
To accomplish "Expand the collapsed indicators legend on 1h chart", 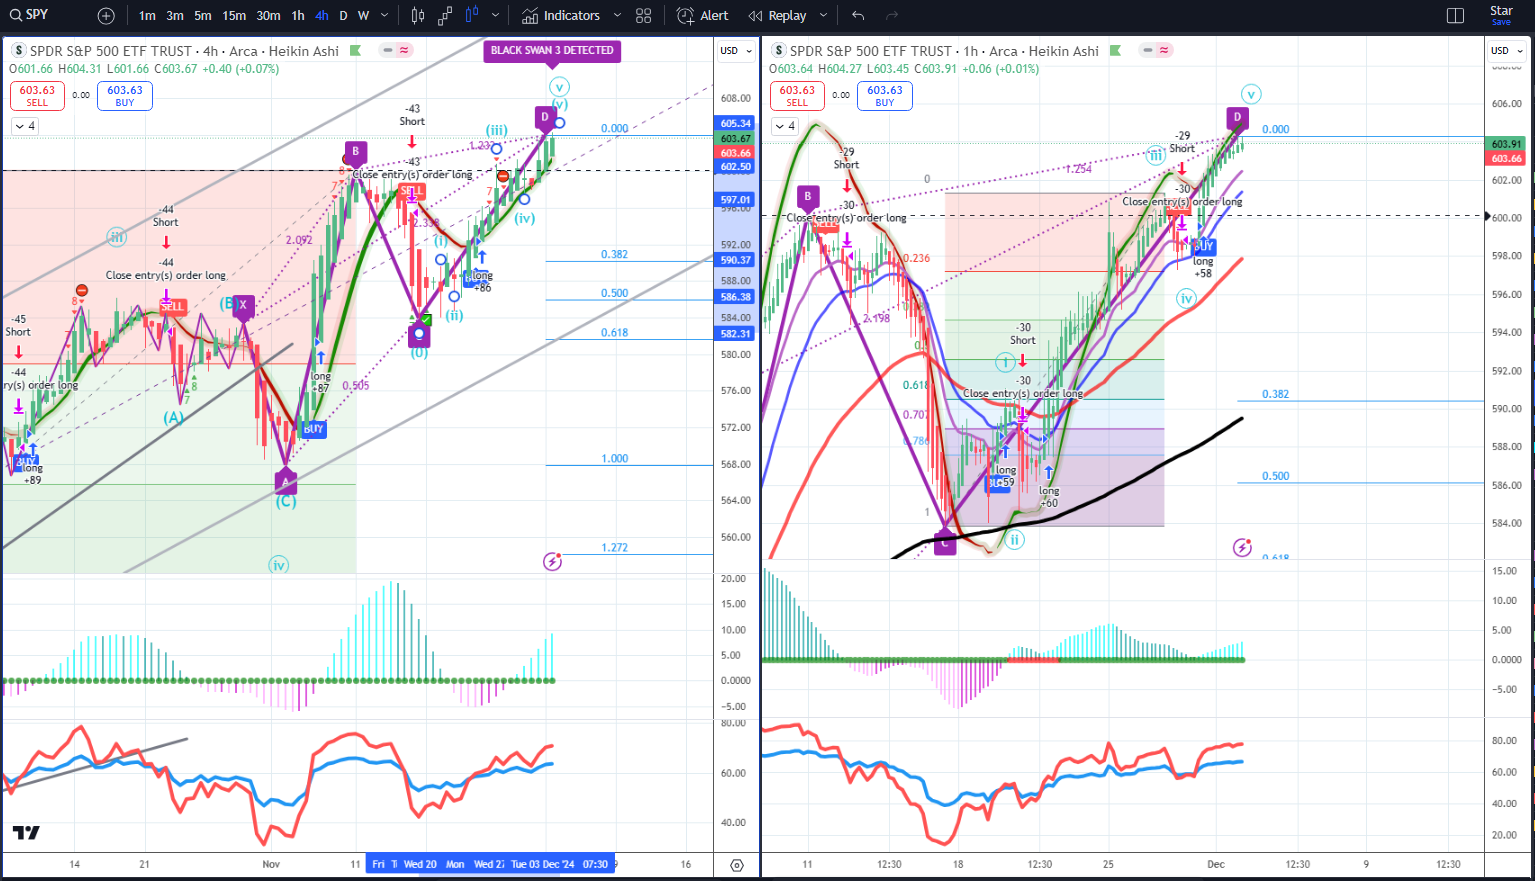I will (x=785, y=126).
